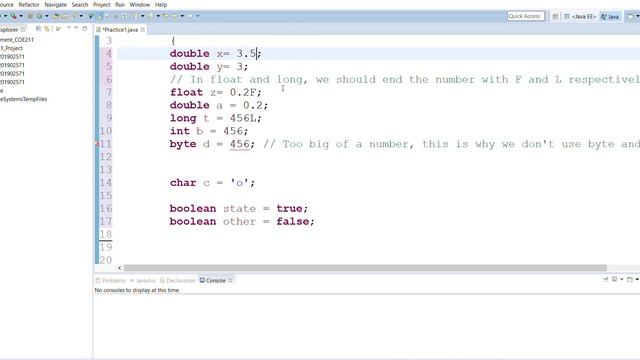Open the Project menu
This screenshot has height=360, width=640.
(x=102, y=4)
